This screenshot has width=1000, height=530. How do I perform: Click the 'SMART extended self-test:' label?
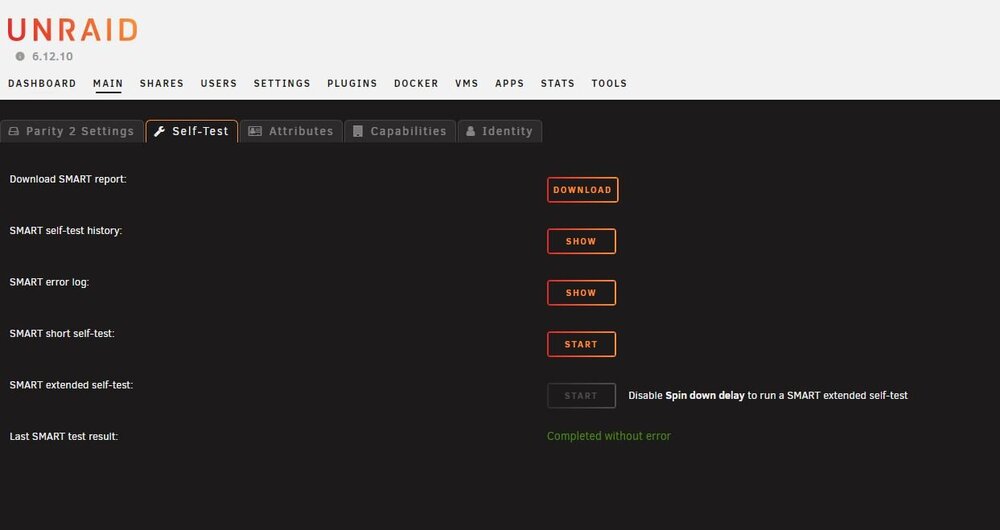pos(71,385)
